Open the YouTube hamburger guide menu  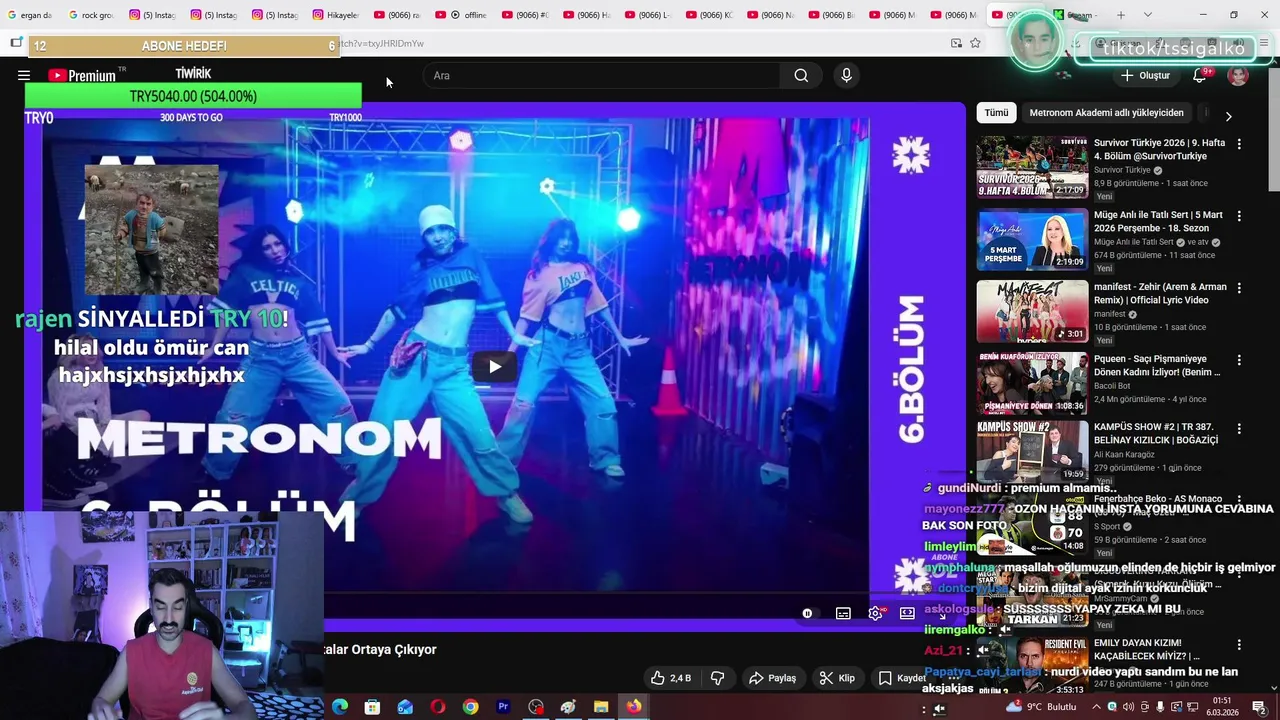[24, 75]
